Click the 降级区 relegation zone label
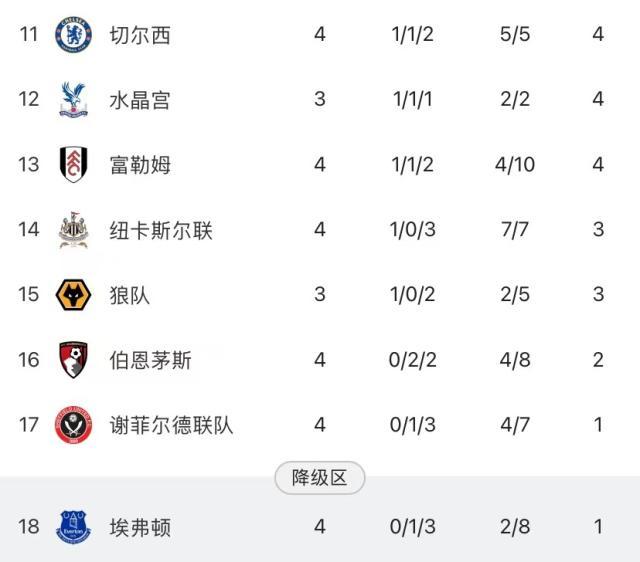 (320, 478)
